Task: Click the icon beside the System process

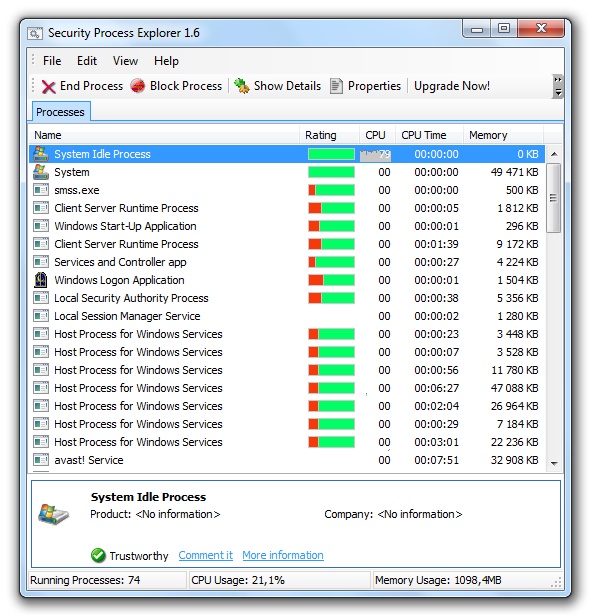Action: tap(41, 172)
